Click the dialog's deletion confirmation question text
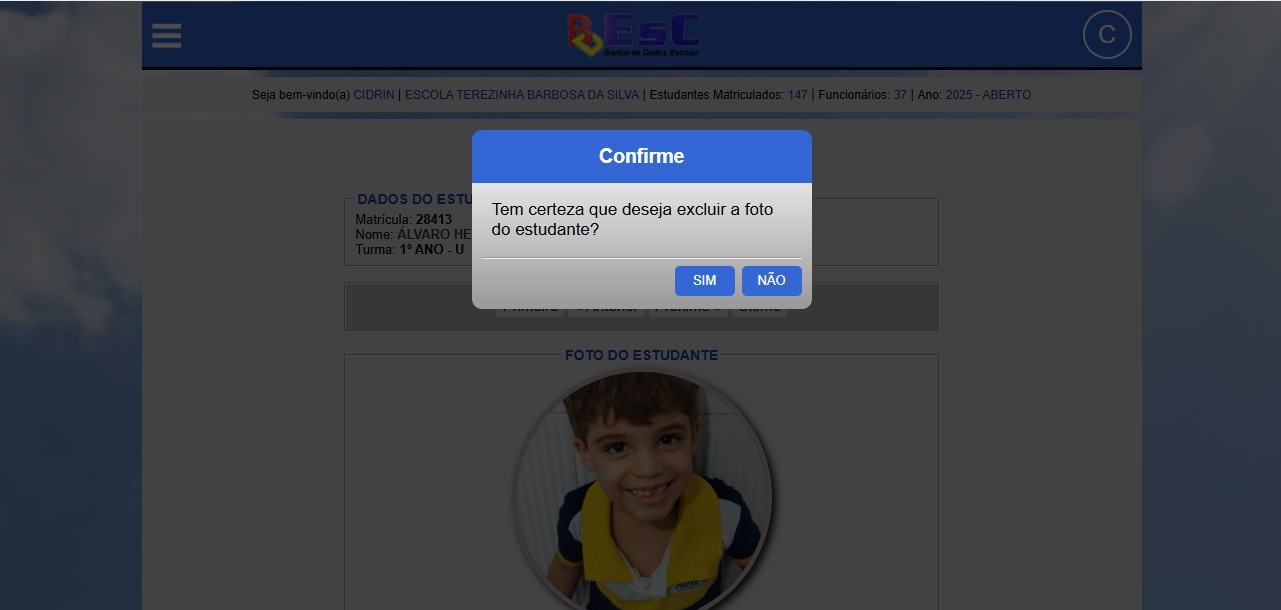 point(633,219)
